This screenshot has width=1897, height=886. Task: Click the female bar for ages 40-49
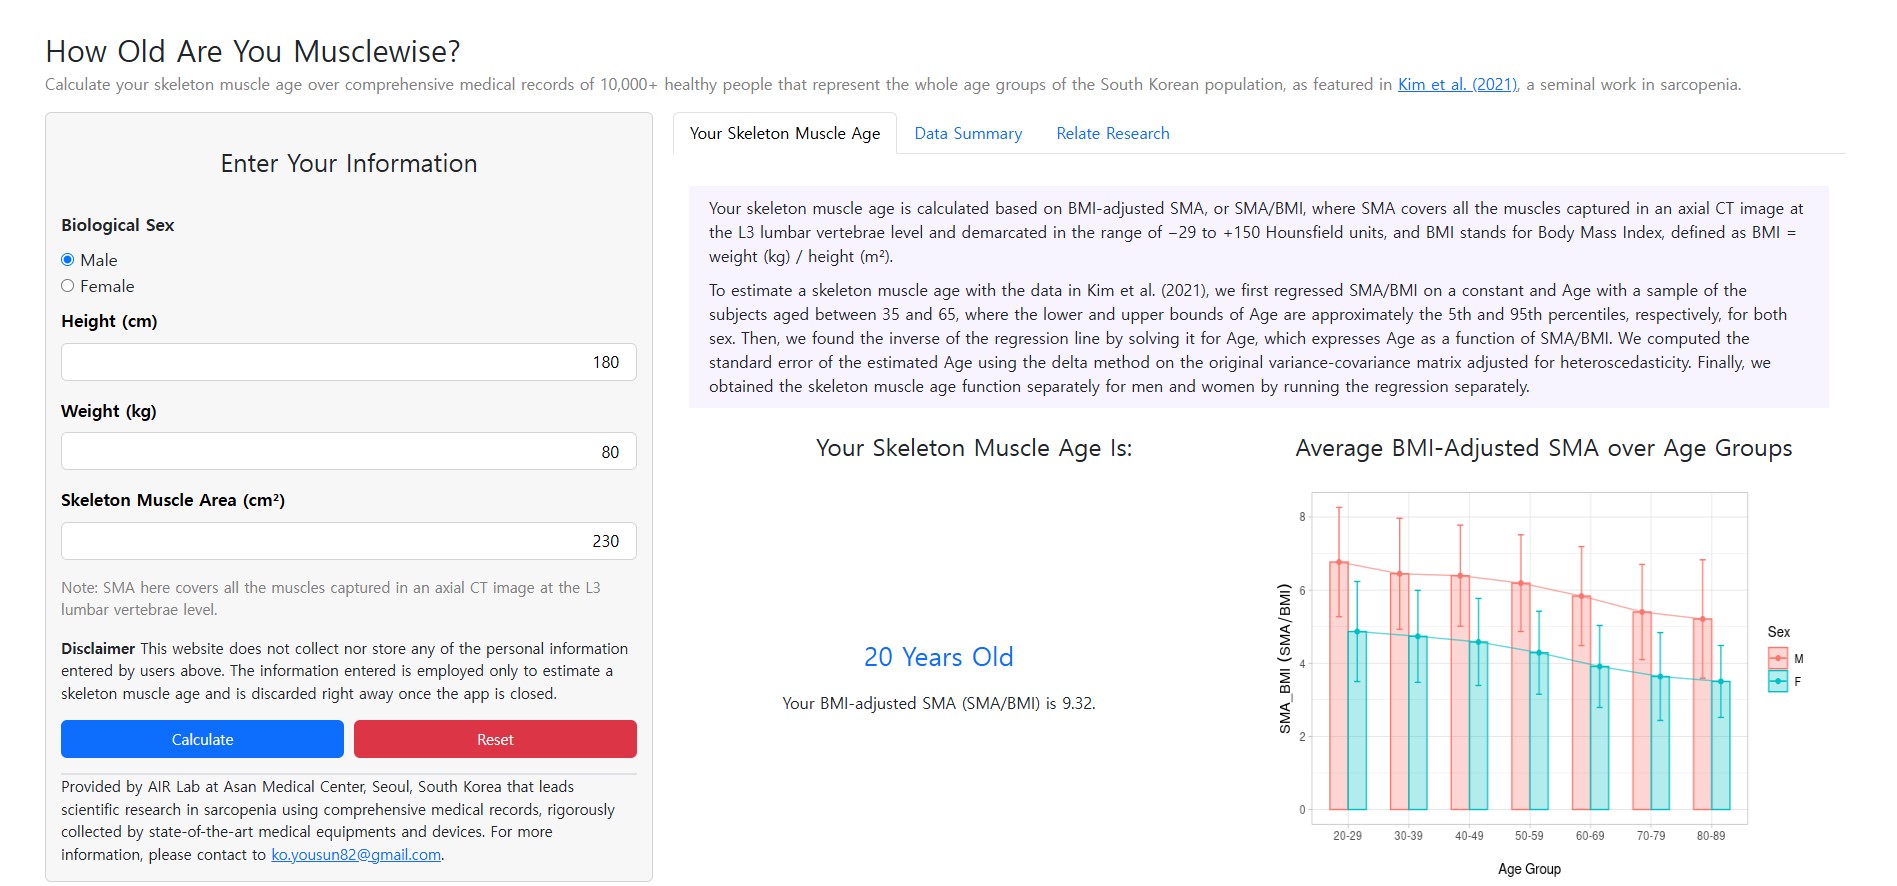1478,730
